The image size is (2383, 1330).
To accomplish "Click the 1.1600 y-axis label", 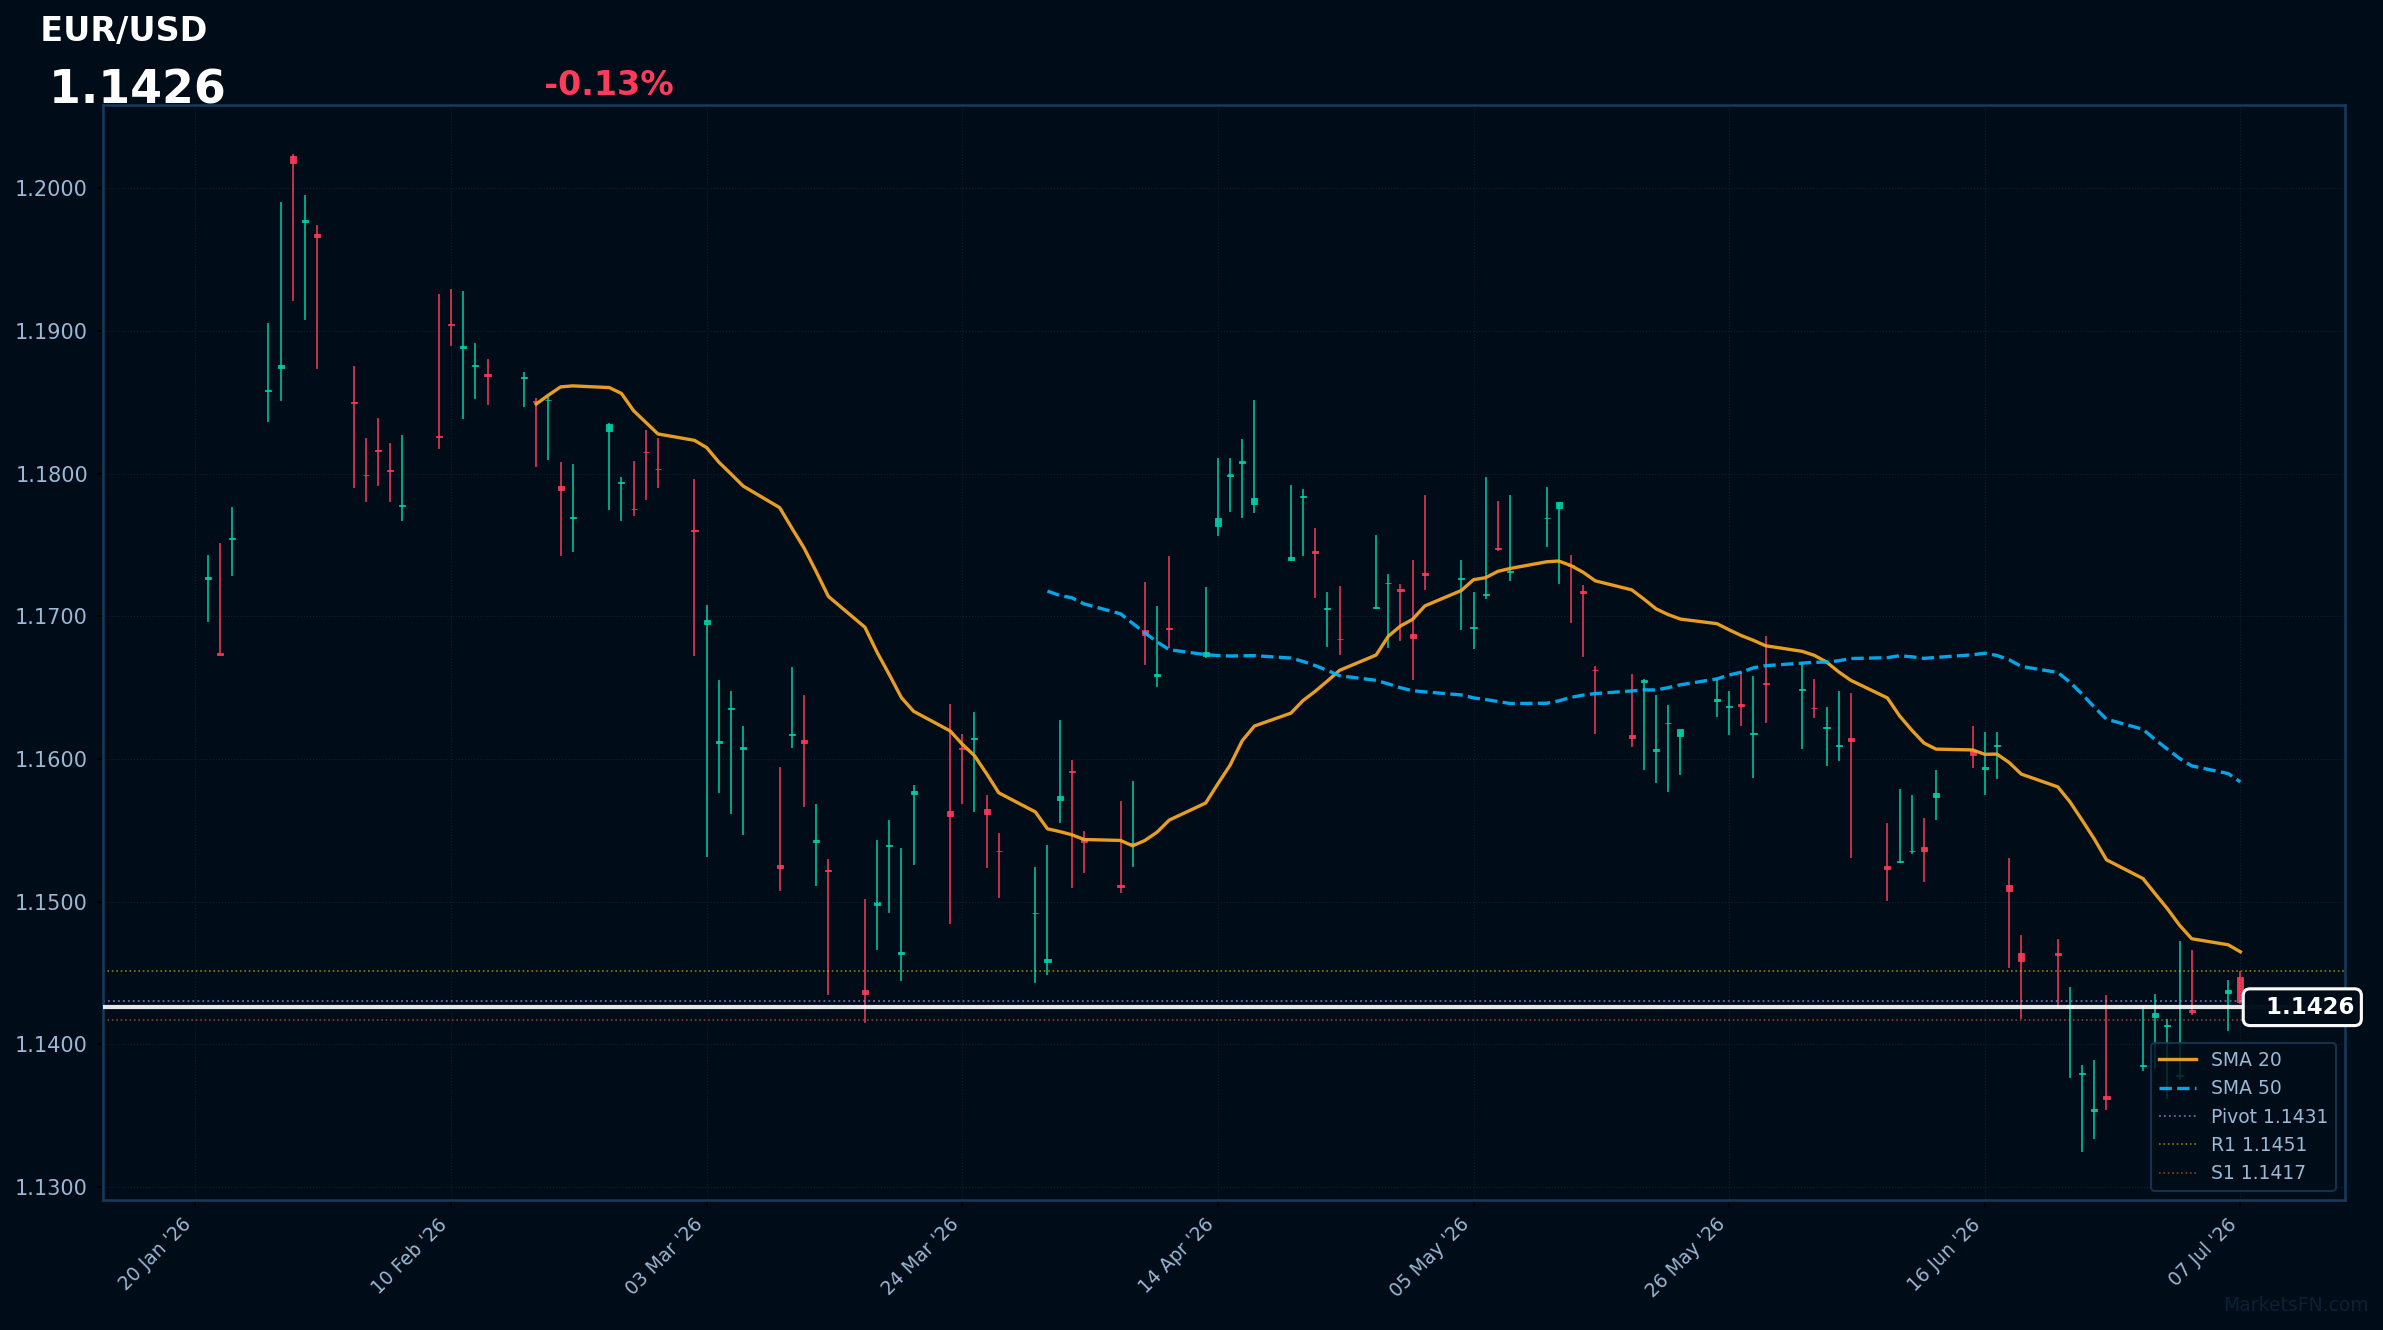I will pyautogui.click(x=51, y=760).
